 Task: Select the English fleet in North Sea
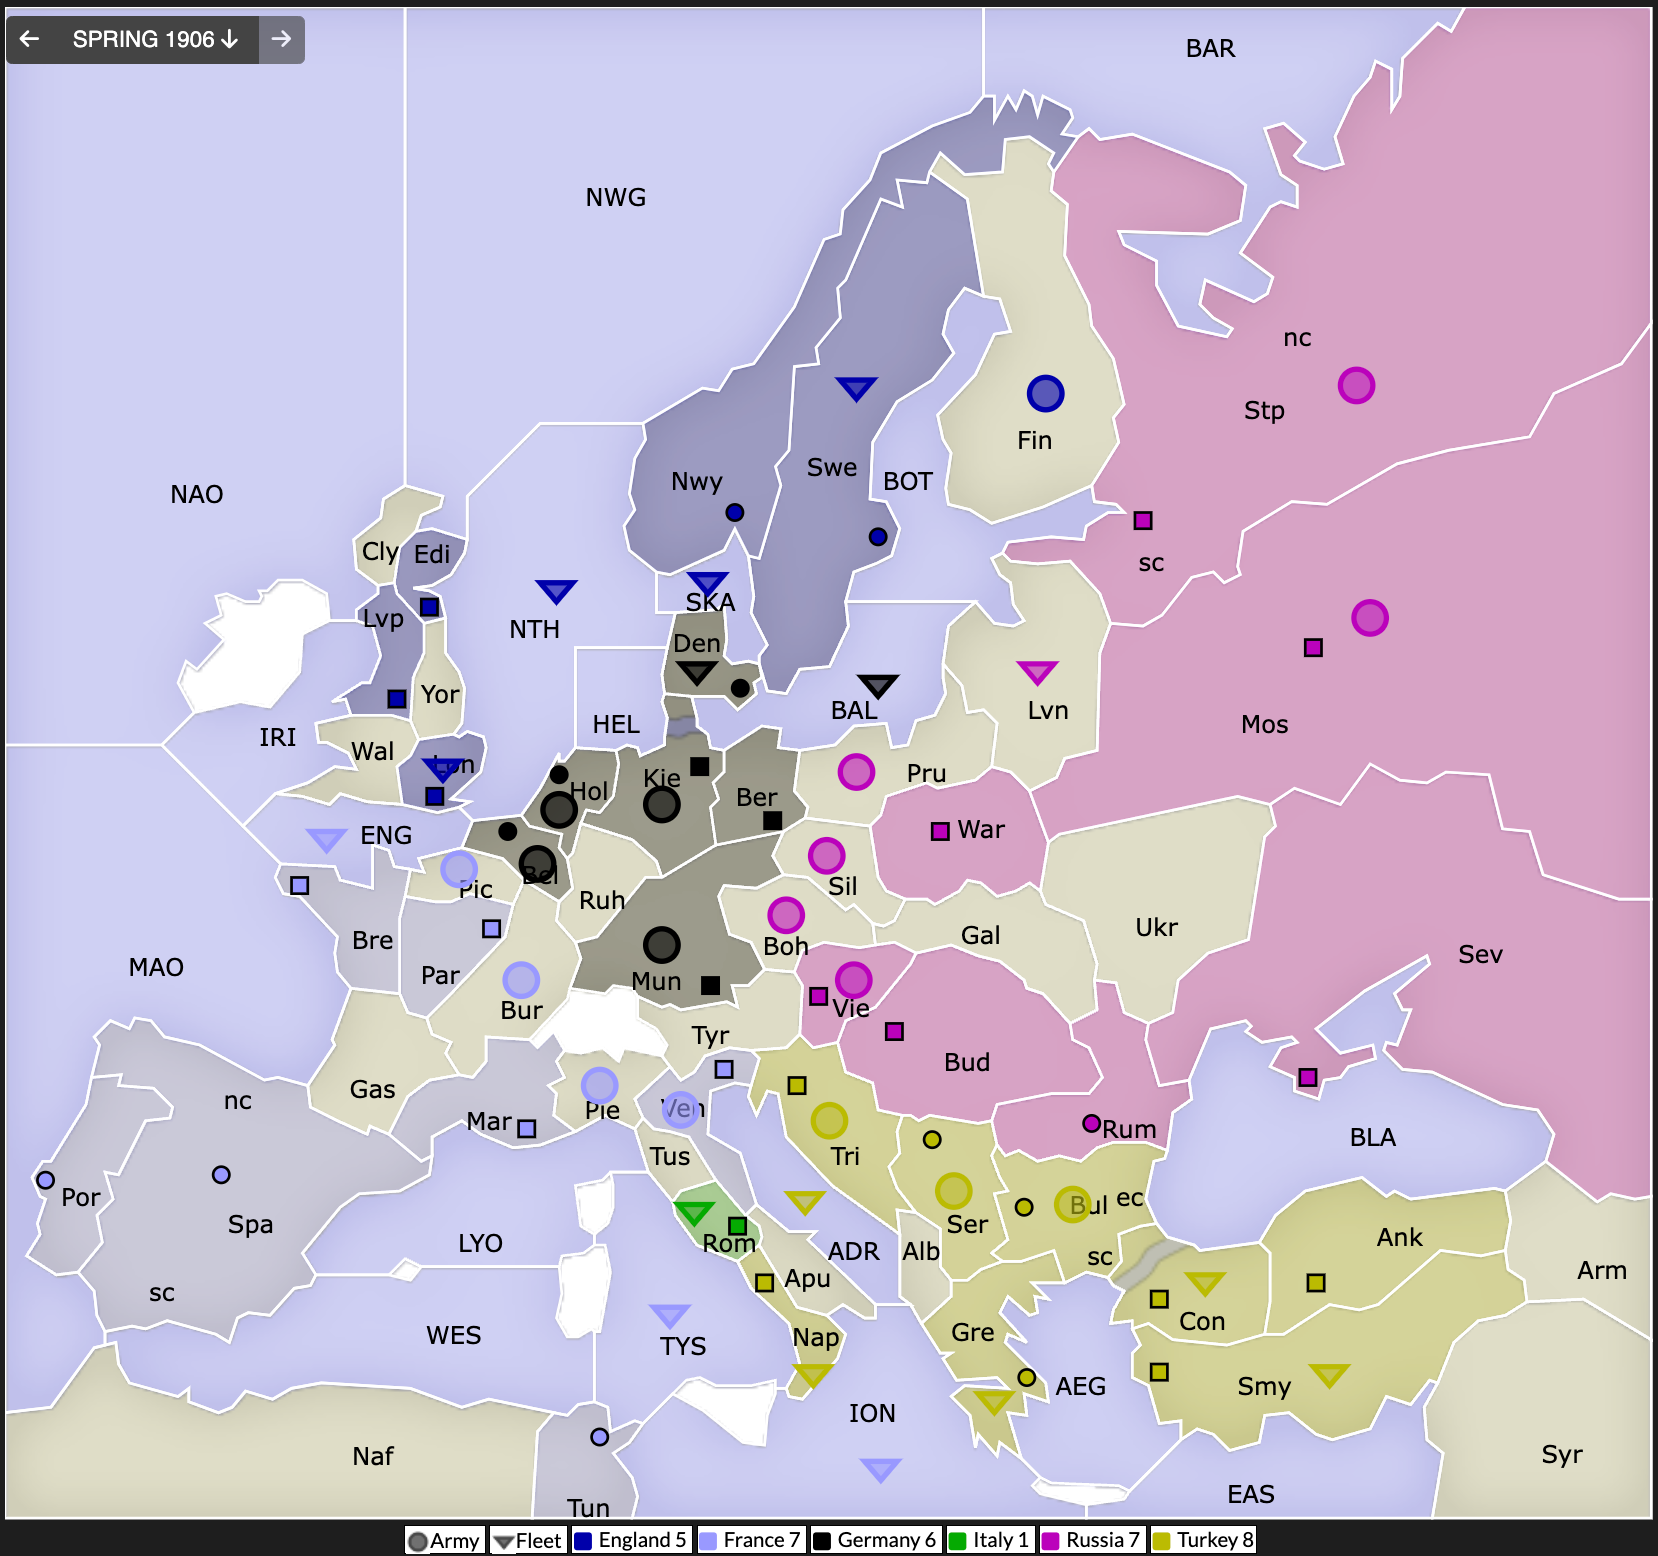pos(556,590)
